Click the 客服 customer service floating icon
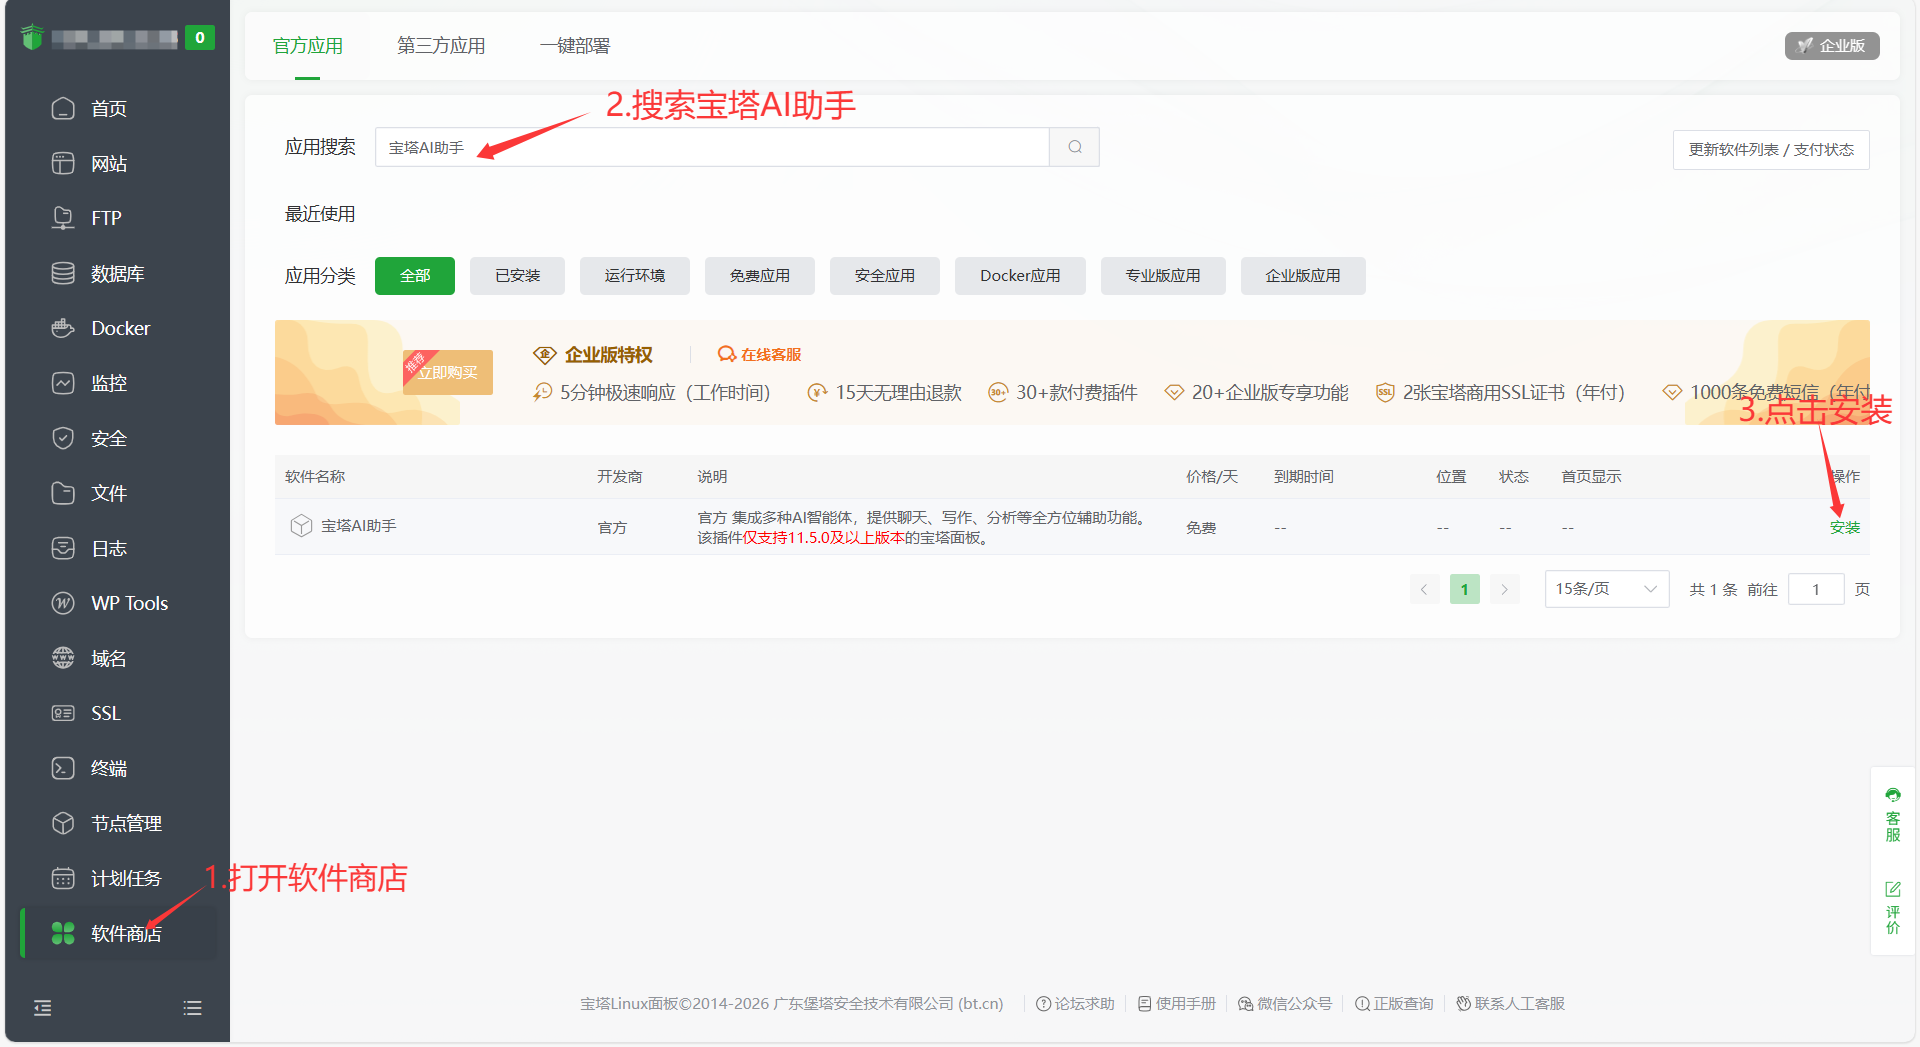1920x1047 pixels. (1892, 815)
